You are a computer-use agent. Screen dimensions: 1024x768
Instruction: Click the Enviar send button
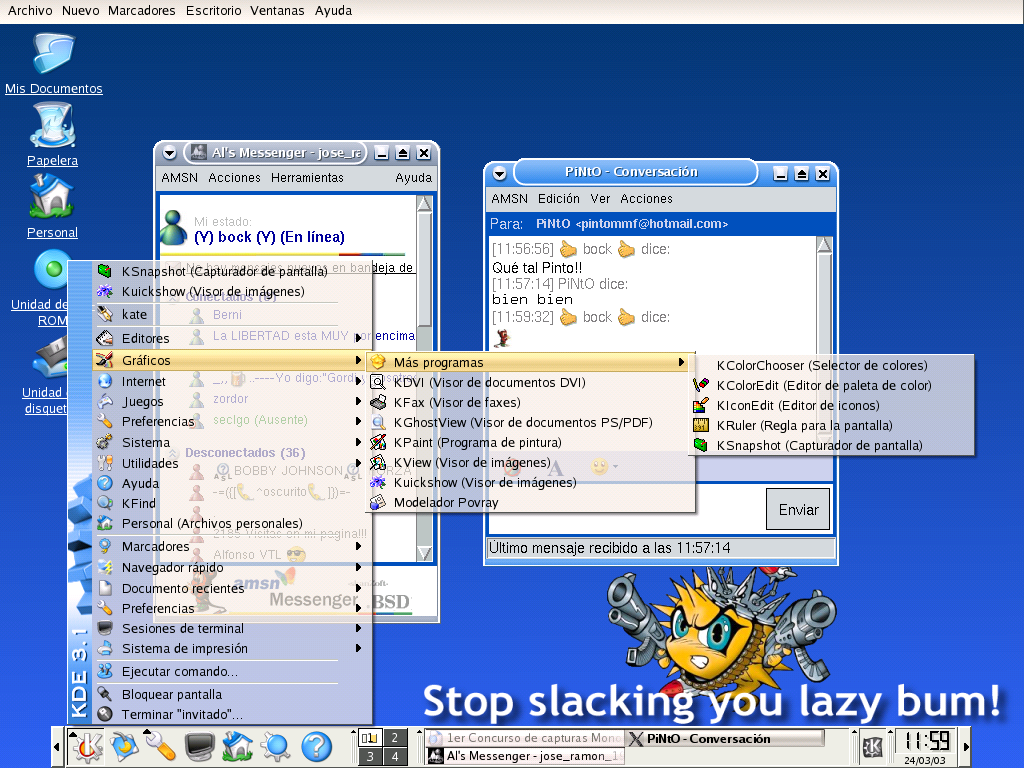798,509
